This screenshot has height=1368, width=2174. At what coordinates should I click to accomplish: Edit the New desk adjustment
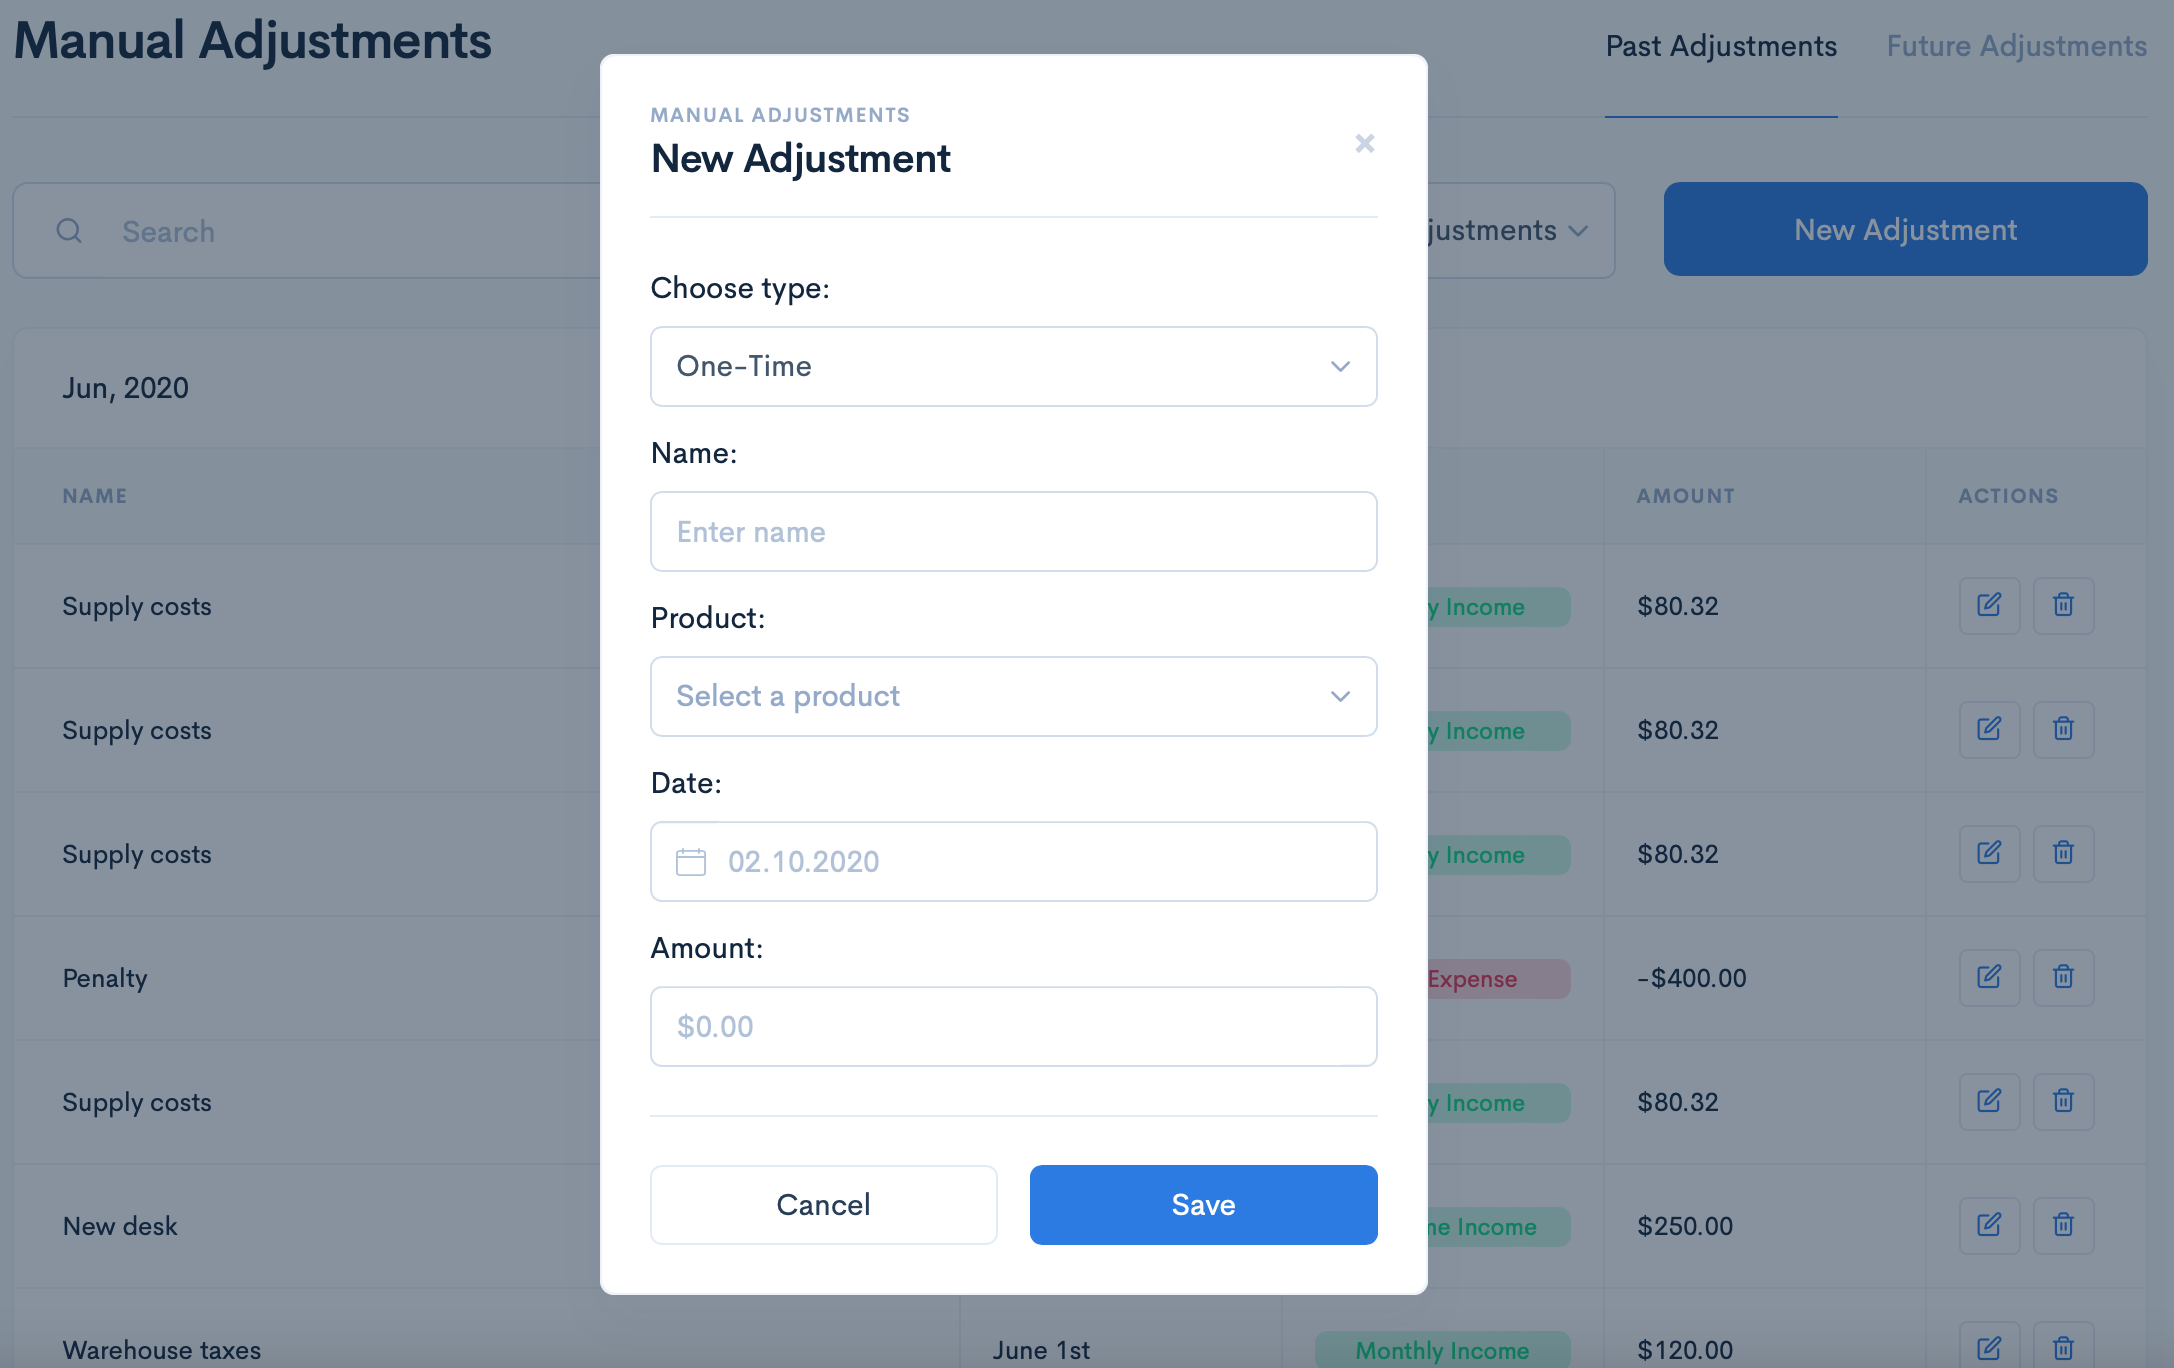[x=1988, y=1225]
